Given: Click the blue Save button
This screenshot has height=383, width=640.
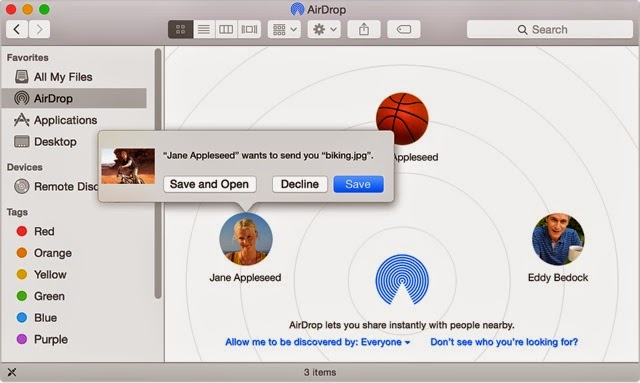Looking at the screenshot, I should 358,184.
